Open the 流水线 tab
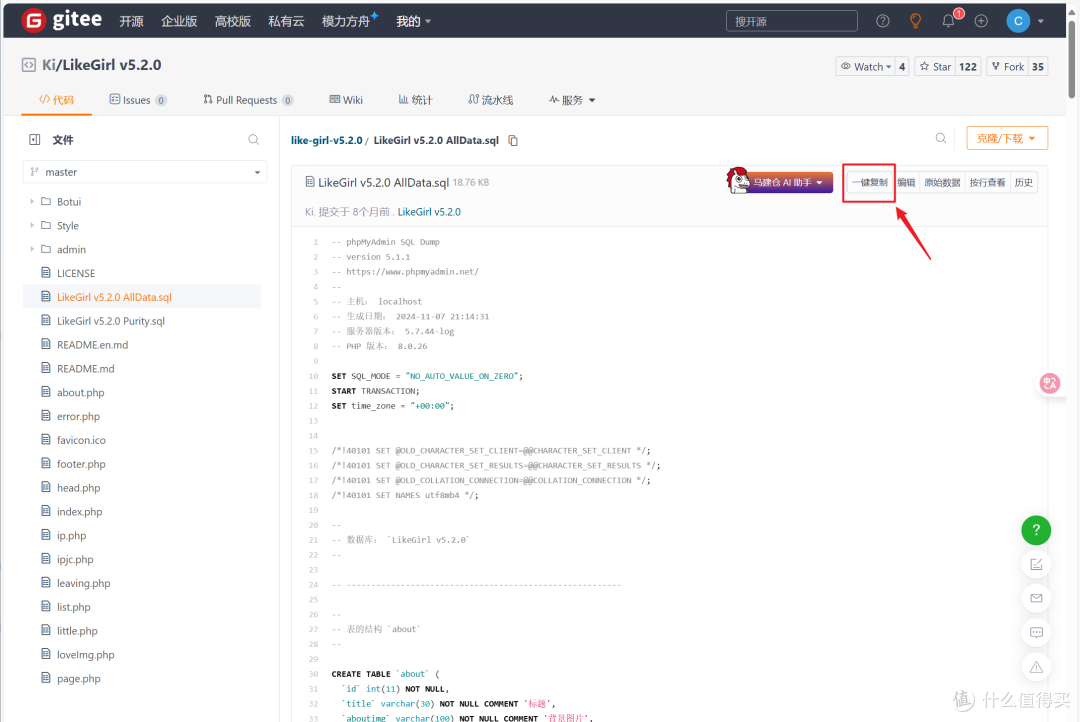The image size is (1080, 722). (x=490, y=101)
